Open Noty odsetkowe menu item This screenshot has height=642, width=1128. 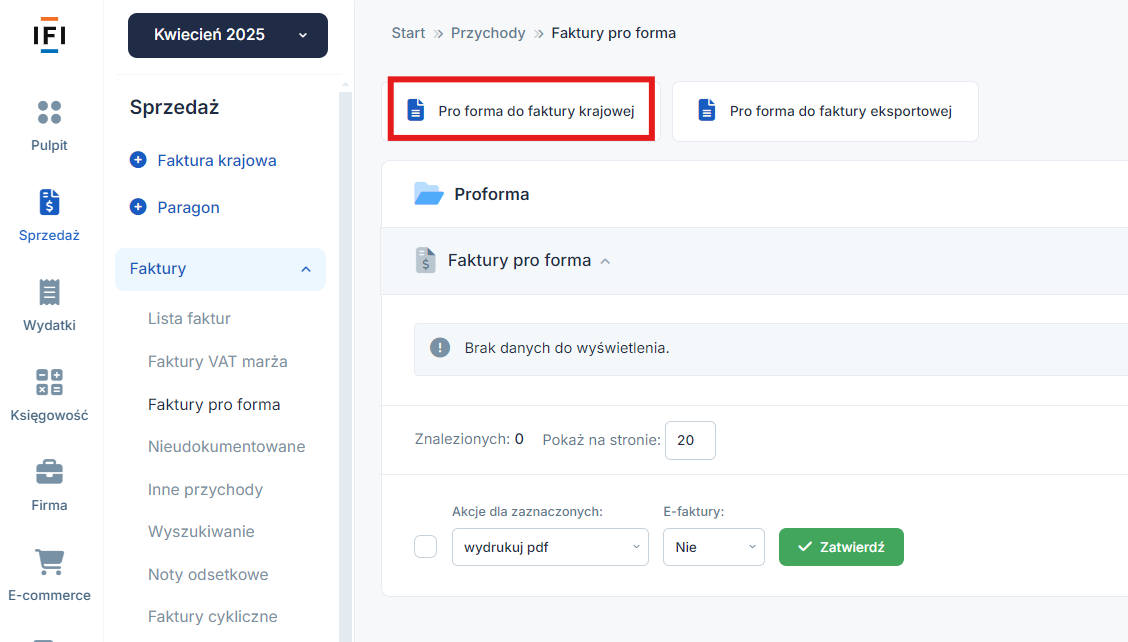(208, 574)
